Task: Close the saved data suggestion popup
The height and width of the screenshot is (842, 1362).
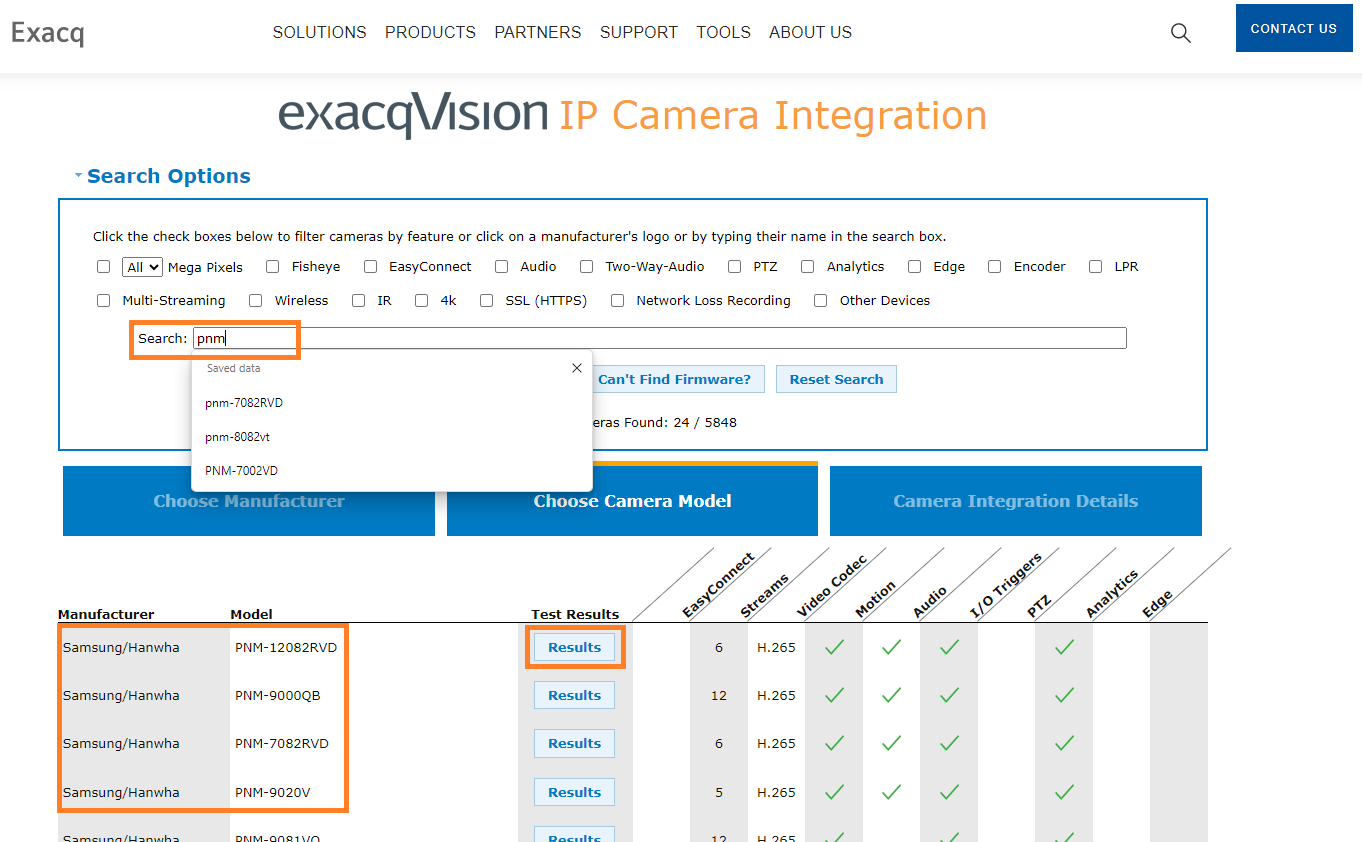Action: pos(577,368)
